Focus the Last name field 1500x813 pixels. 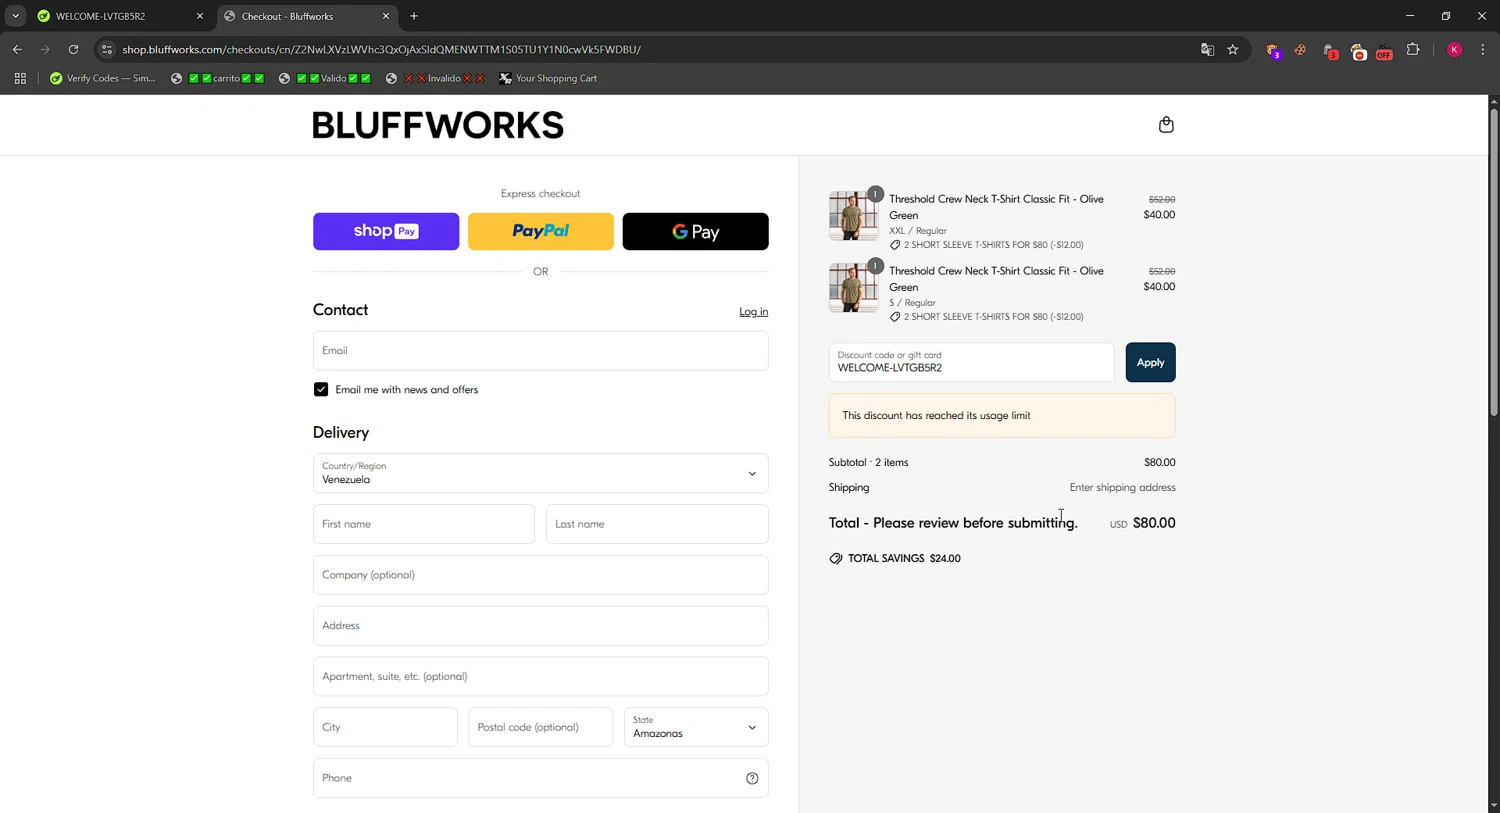tap(657, 524)
